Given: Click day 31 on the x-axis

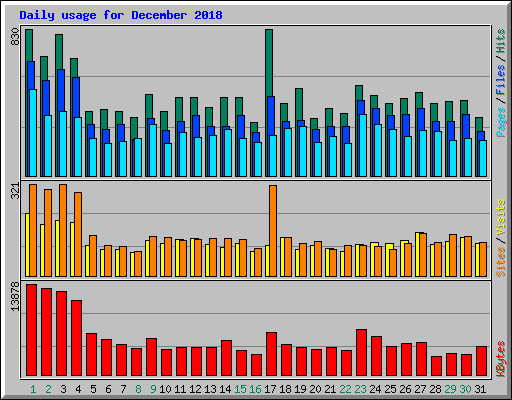Looking at the screenshot, I should pyautogui.click(x=480, y=389).
